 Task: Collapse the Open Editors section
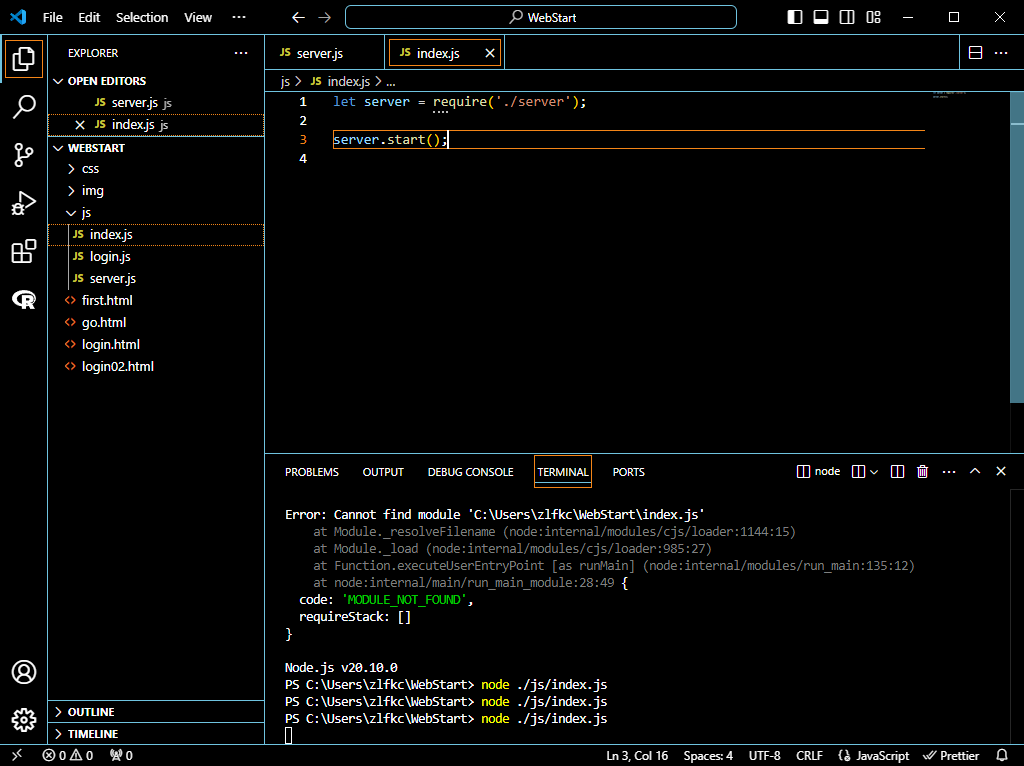[x=156, y=81]
